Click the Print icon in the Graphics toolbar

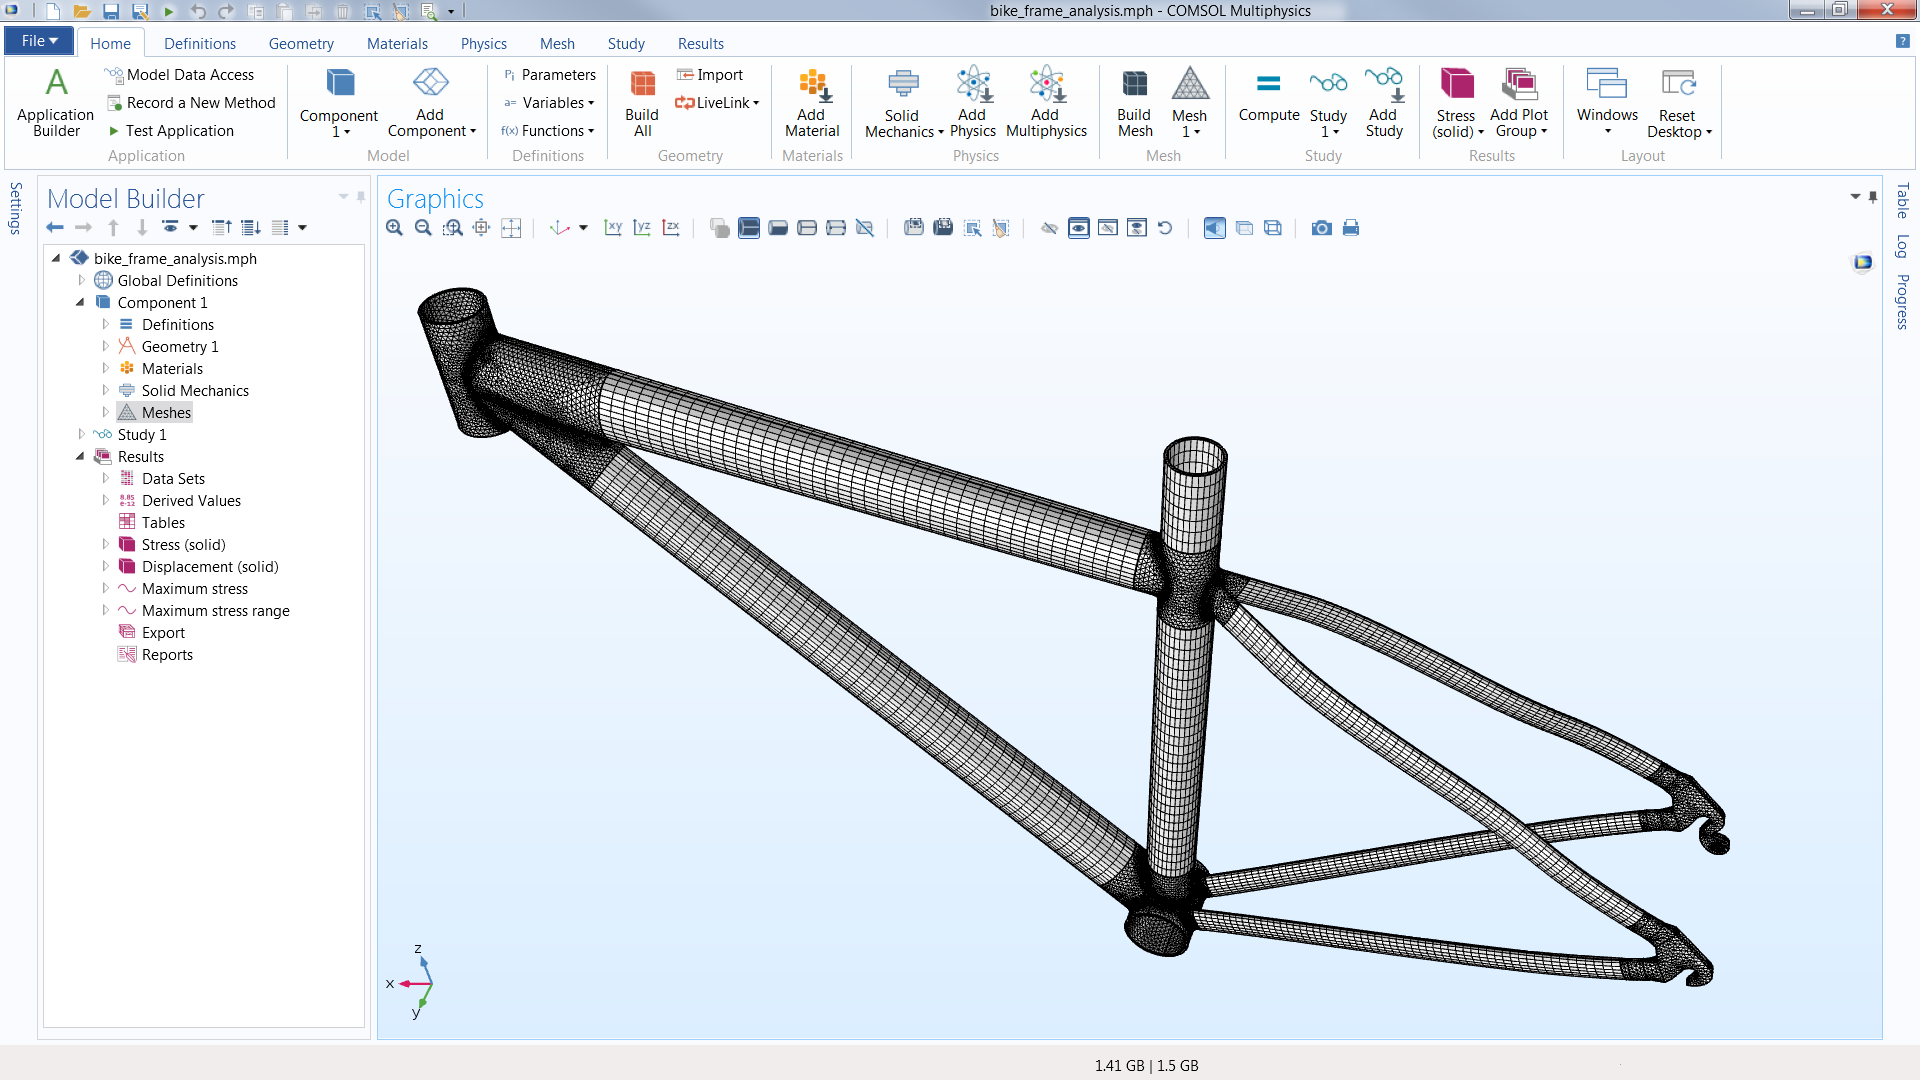(x=1350, y=228)
